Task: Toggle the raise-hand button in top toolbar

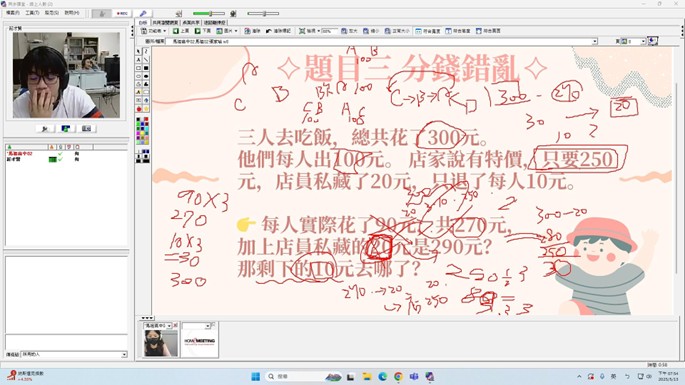Action: pyautogui.click(x=102, y=14)
